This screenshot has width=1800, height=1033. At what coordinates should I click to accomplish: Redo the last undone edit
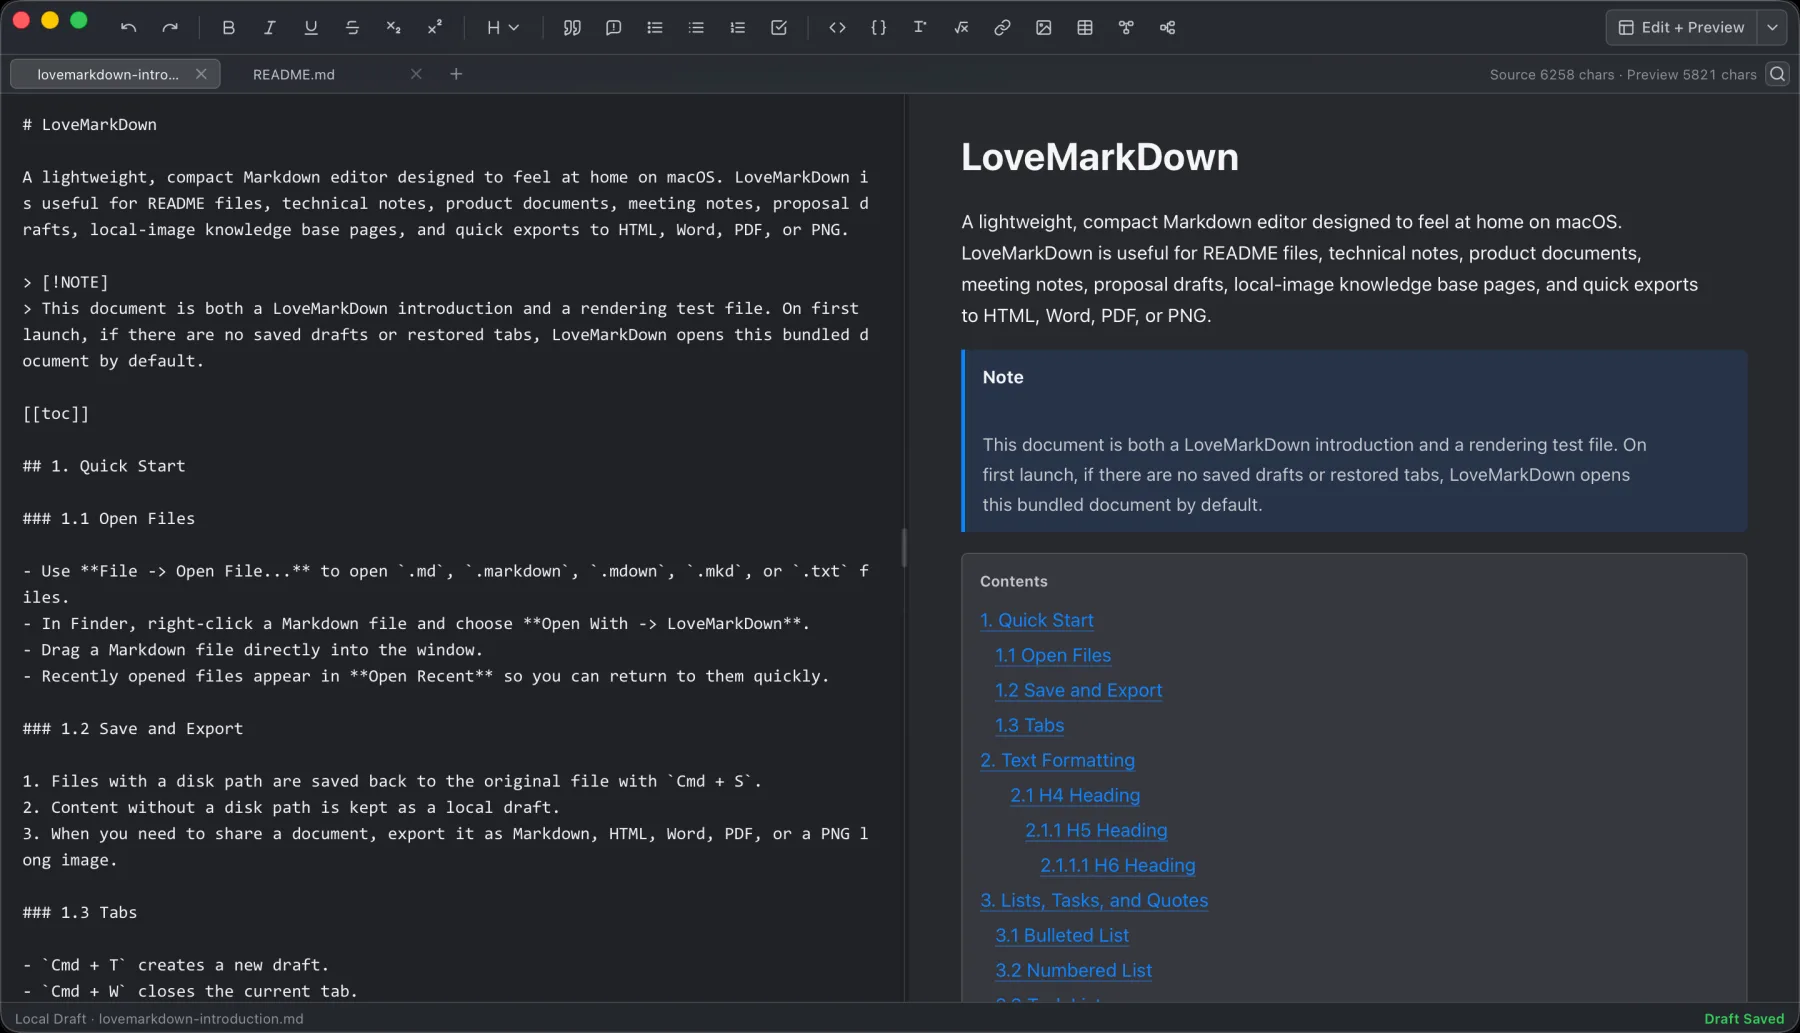[x=170, y=28]
